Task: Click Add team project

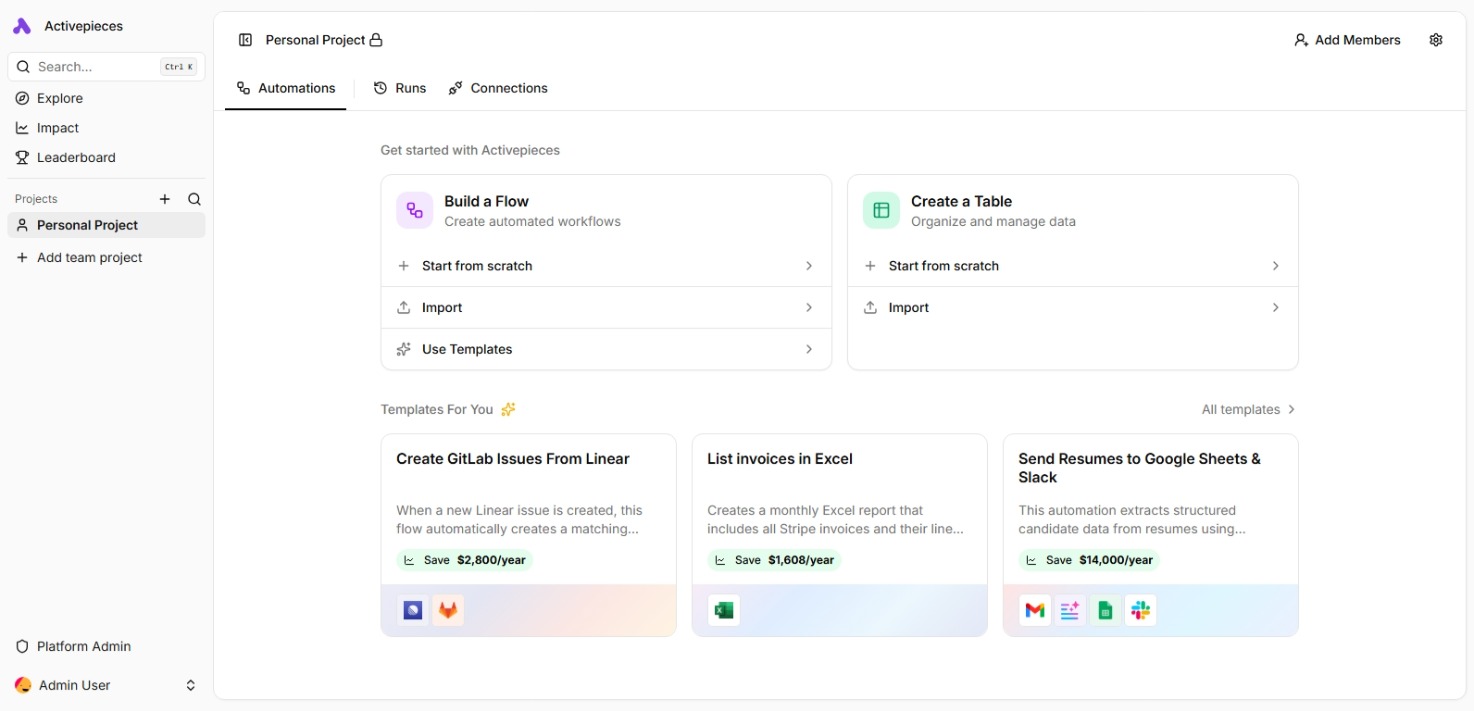Action: pos(106,257)
